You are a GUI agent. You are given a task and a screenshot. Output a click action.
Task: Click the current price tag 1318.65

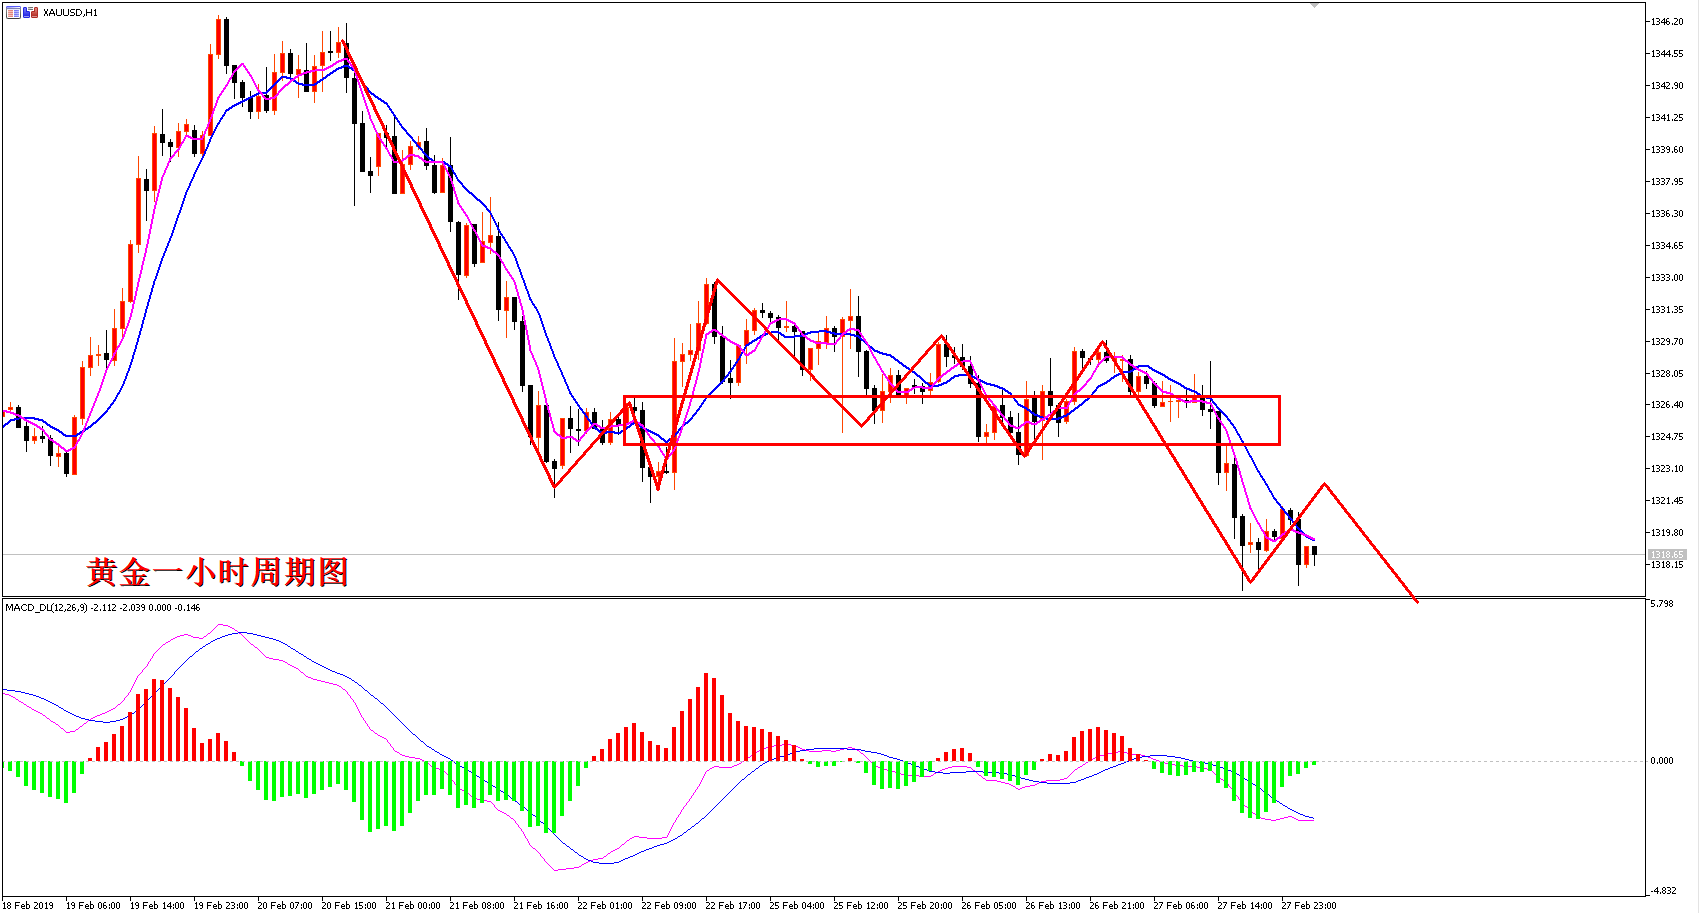tap(1667, 554)
